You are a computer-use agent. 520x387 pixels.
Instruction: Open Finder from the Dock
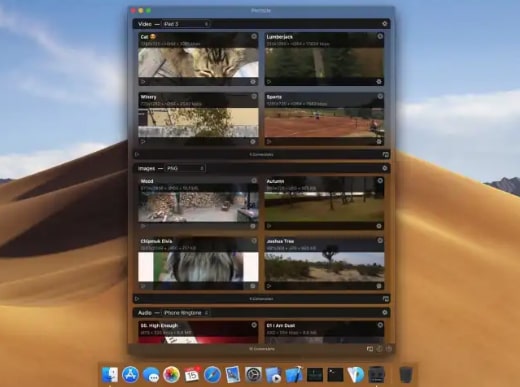(x=110, y=375)
